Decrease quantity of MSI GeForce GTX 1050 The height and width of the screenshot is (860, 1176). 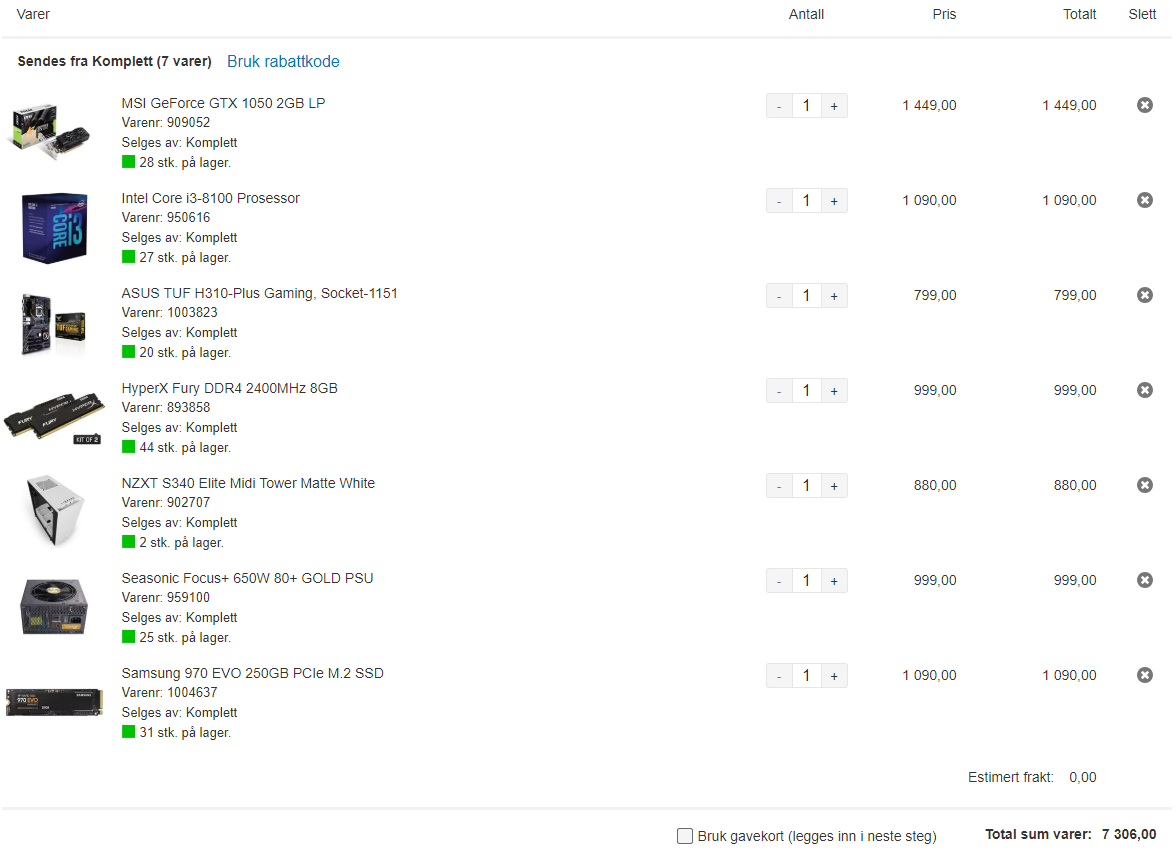point(779,106)
